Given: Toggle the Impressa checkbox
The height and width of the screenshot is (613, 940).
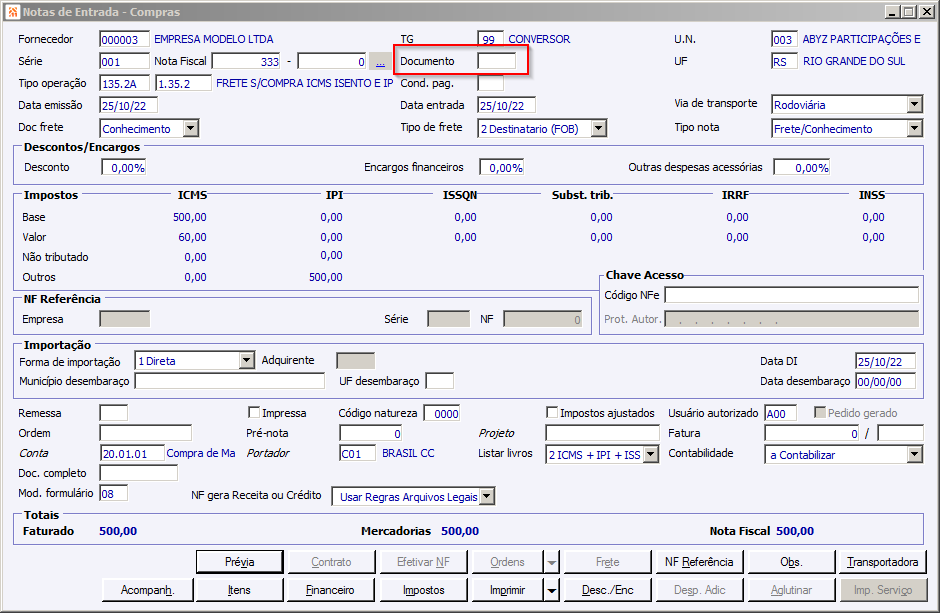Looking at the screenshot, I should (x=254, y=413).
